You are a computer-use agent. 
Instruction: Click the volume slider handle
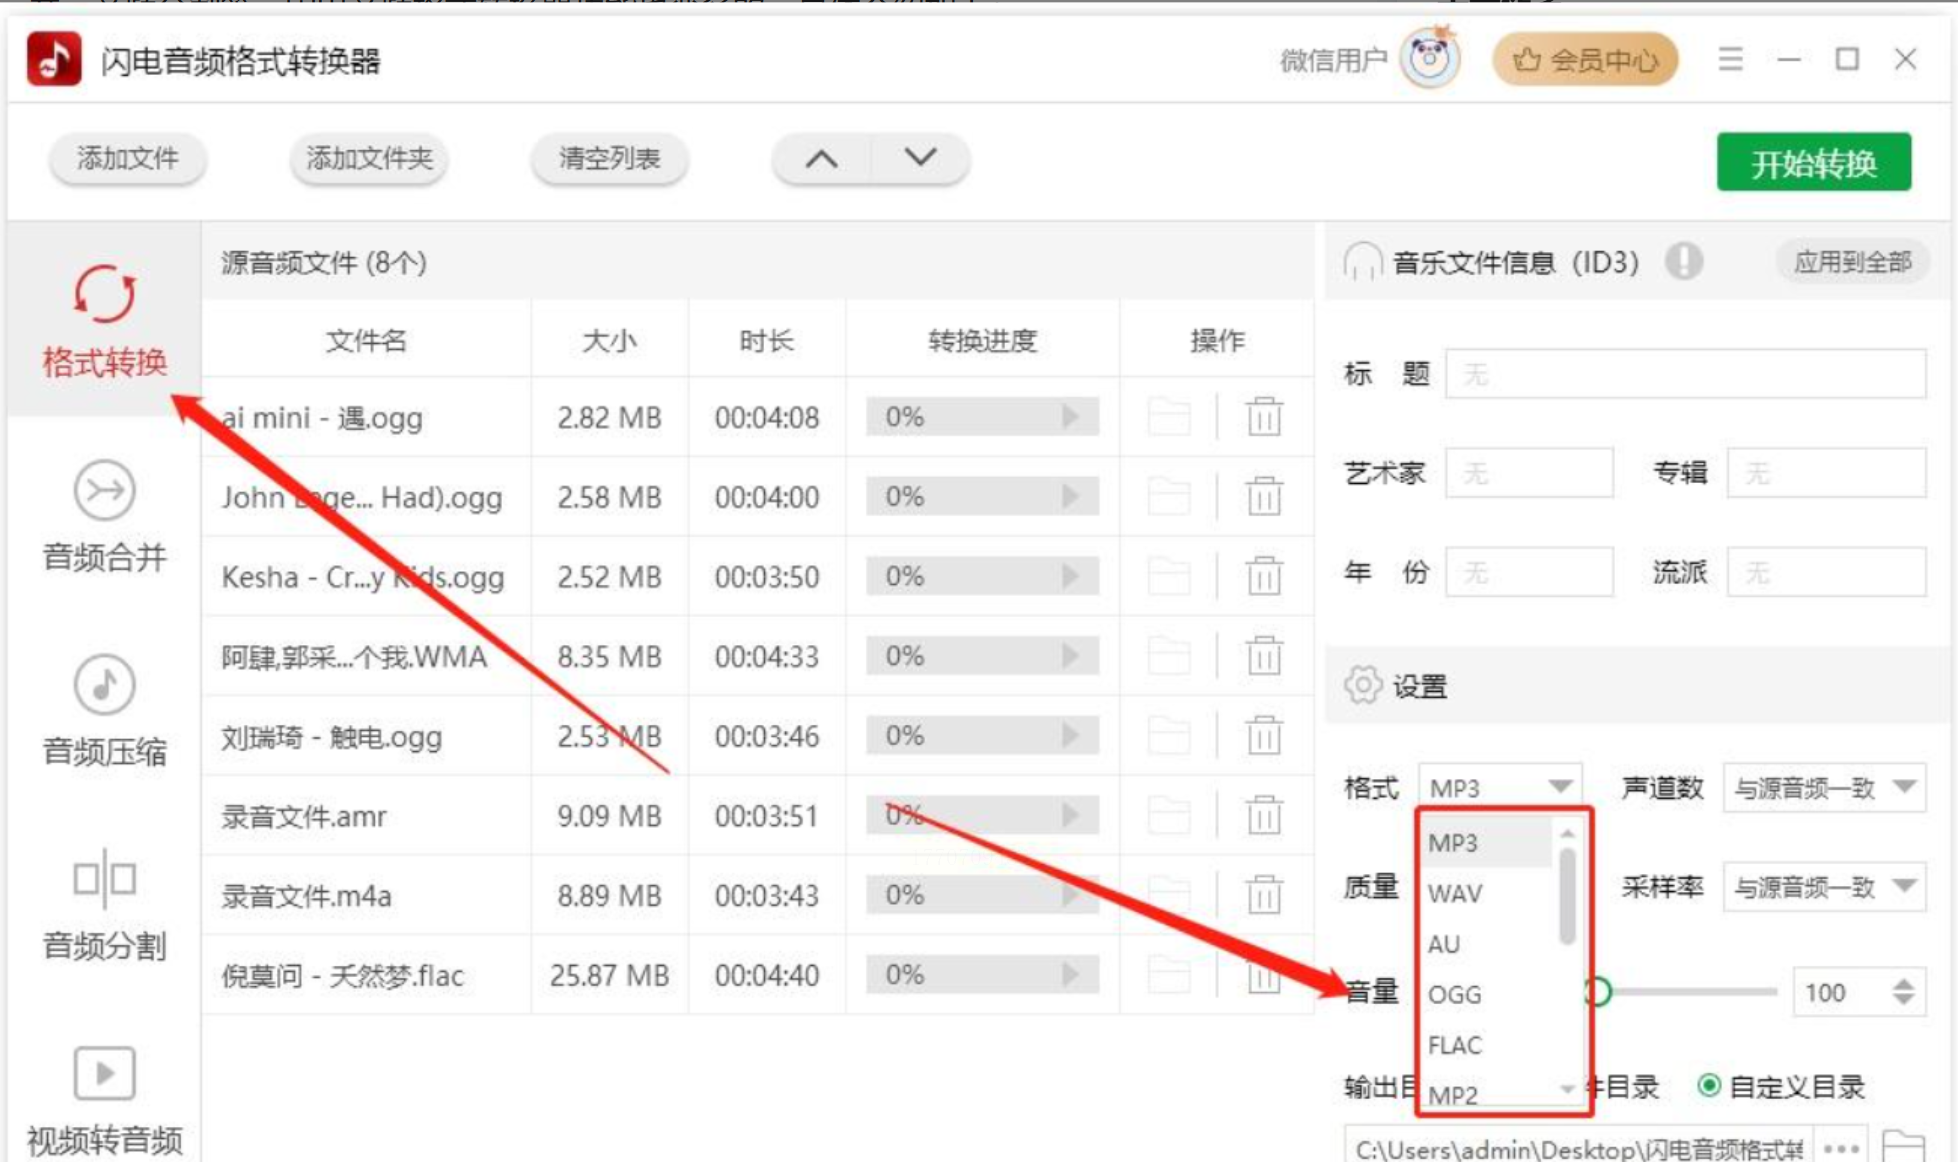point(1598,992)
